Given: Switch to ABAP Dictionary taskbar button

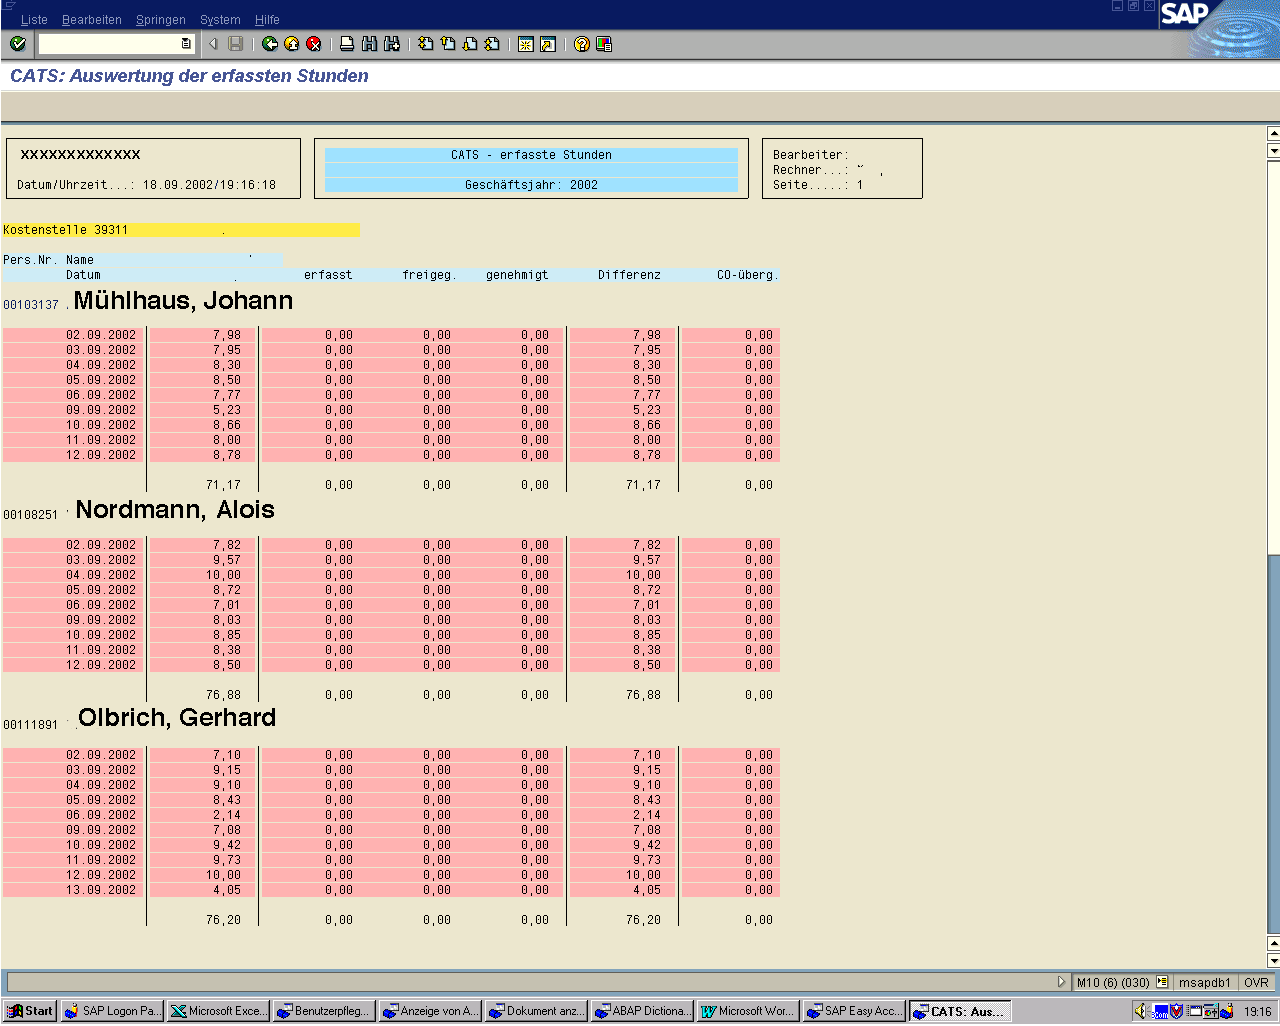Looking at the screenshot, I should click(x=642, y=1011).
